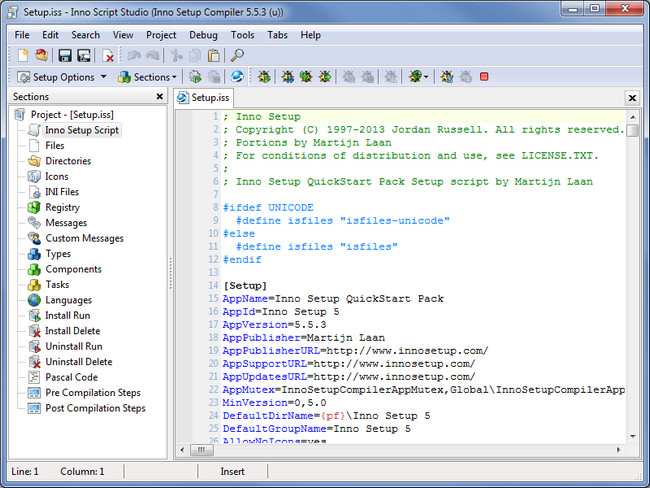Viewport: 650px width, 488px height.
Task: Click the Undo toolbar arrow
Action: [x=133, y=55]
